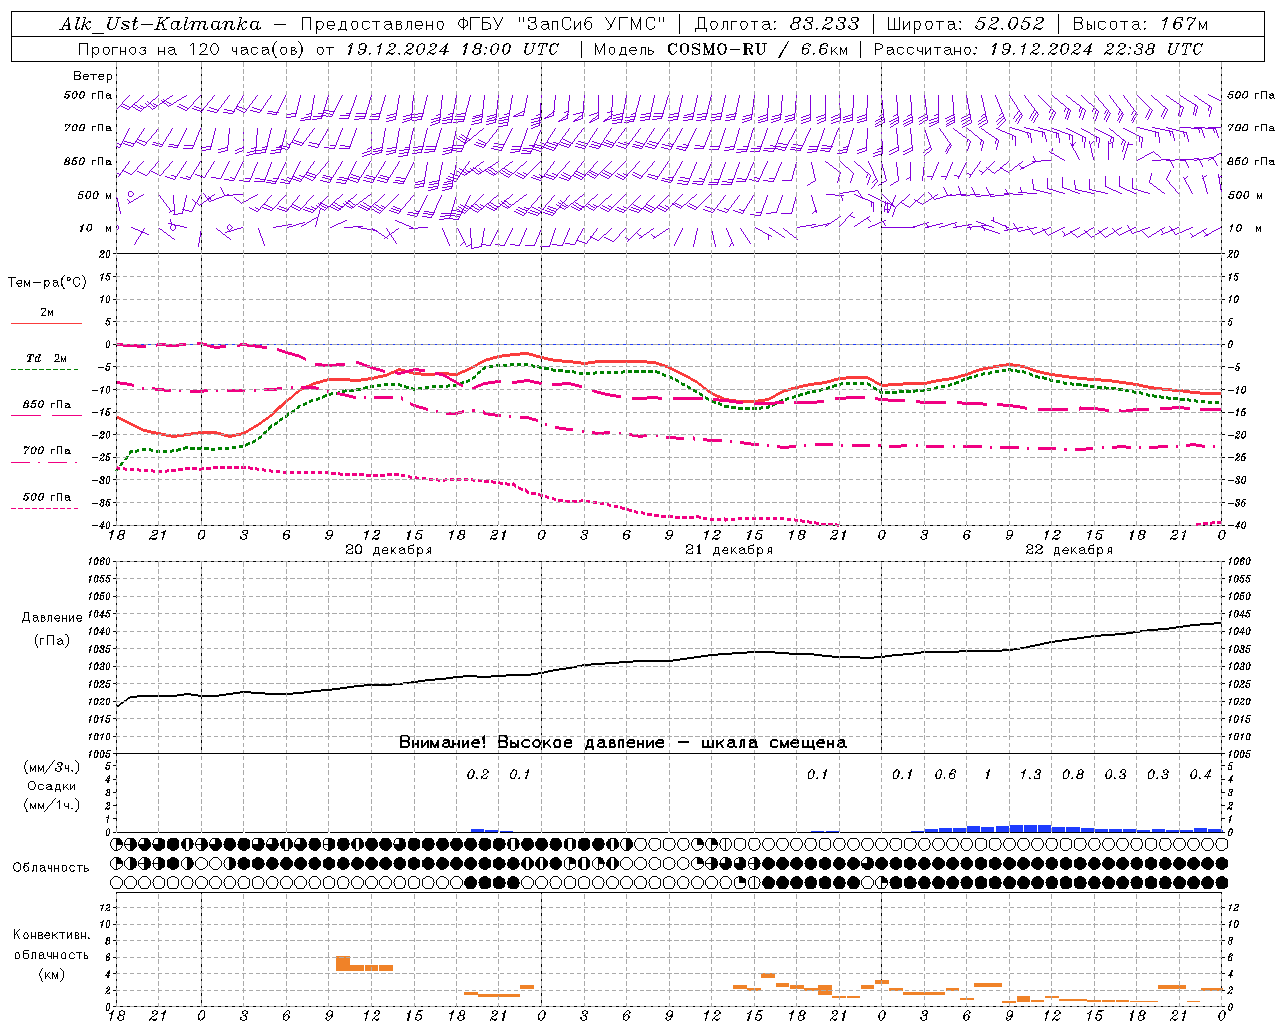1280x1024 pixels.
Task: Click the '(мм/1ч.)' unit label
Action: (x=52, y=805)
